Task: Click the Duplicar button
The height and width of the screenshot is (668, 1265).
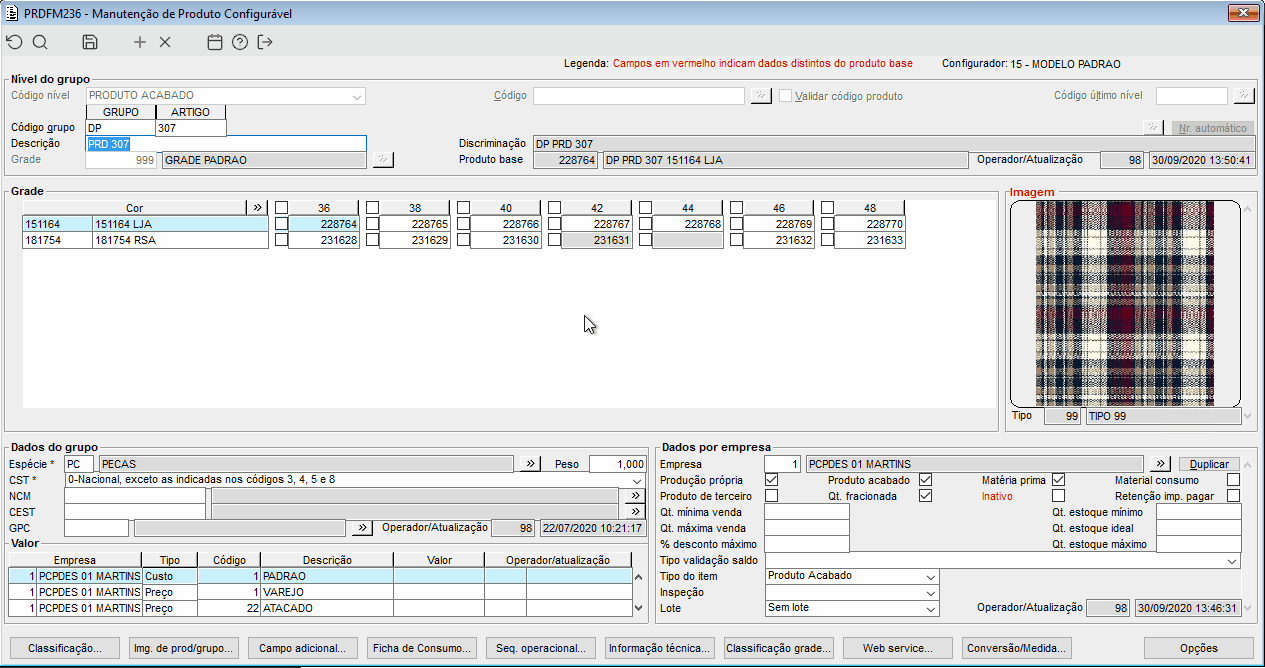Action: pos(1208,465)
